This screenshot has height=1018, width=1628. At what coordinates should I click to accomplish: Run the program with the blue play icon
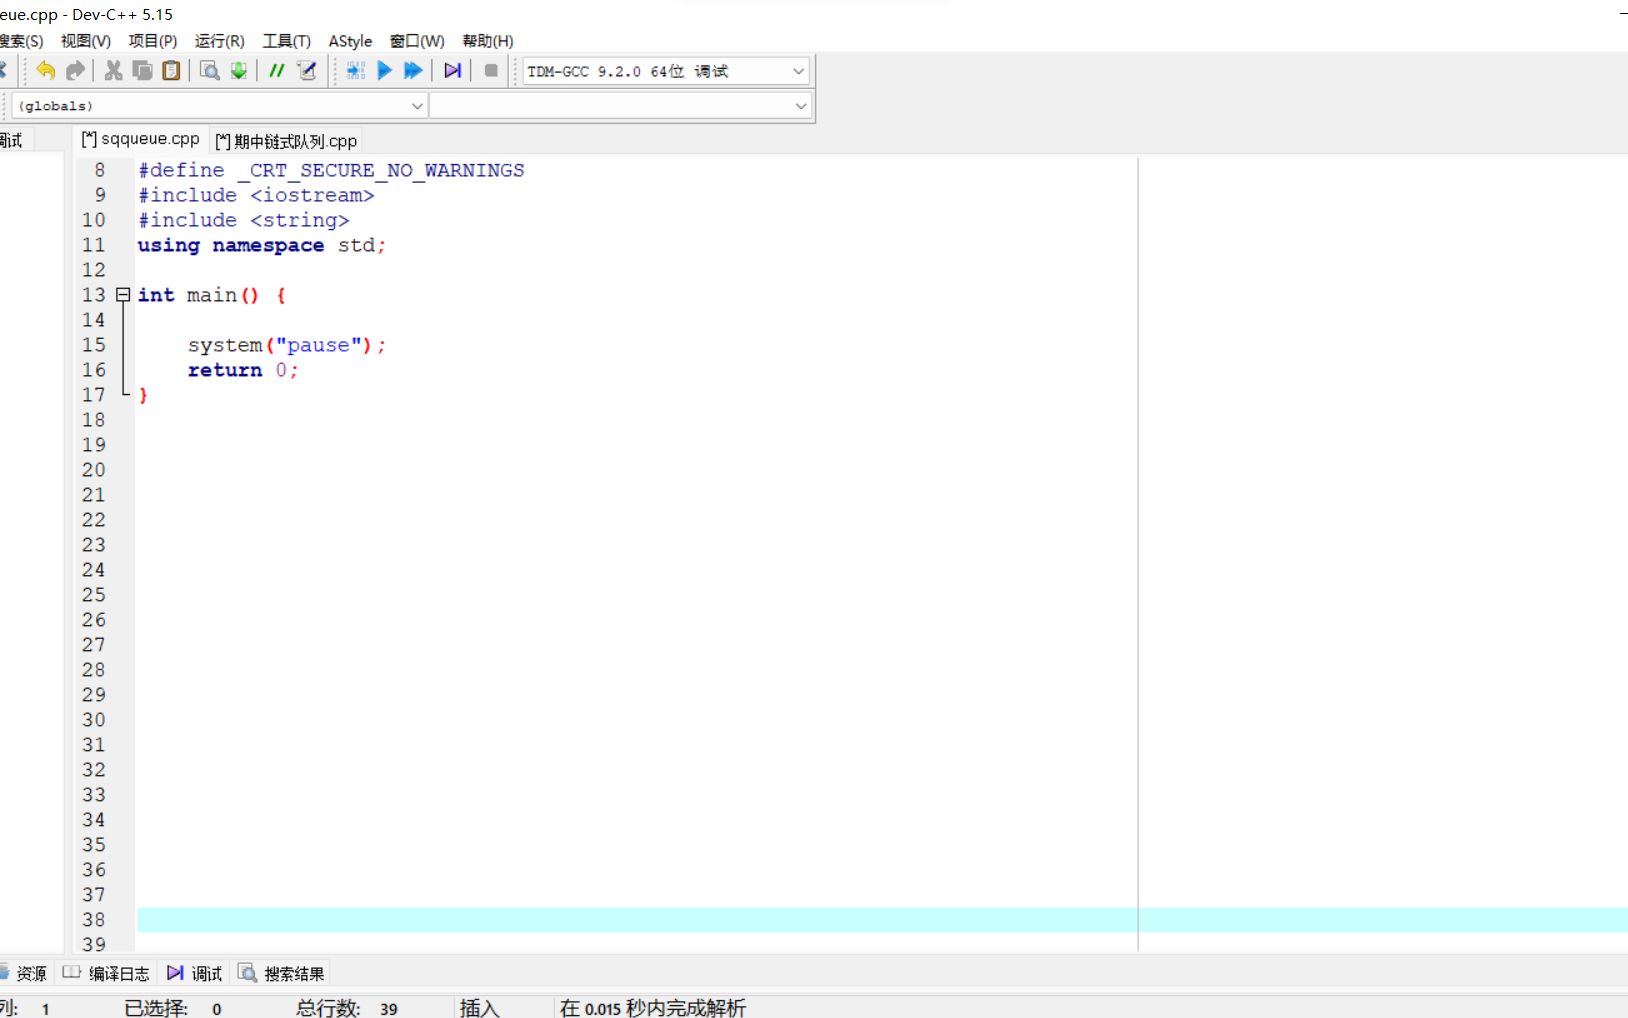click(384, 70)
